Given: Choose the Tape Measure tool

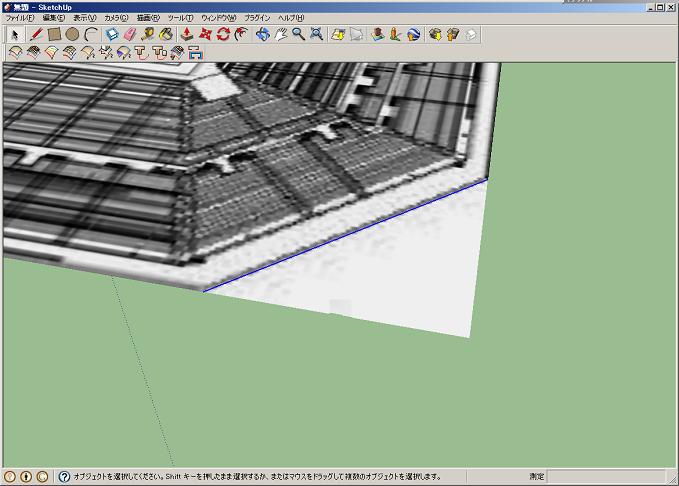Looking at the screenshot, I should (x=148, y=34).
